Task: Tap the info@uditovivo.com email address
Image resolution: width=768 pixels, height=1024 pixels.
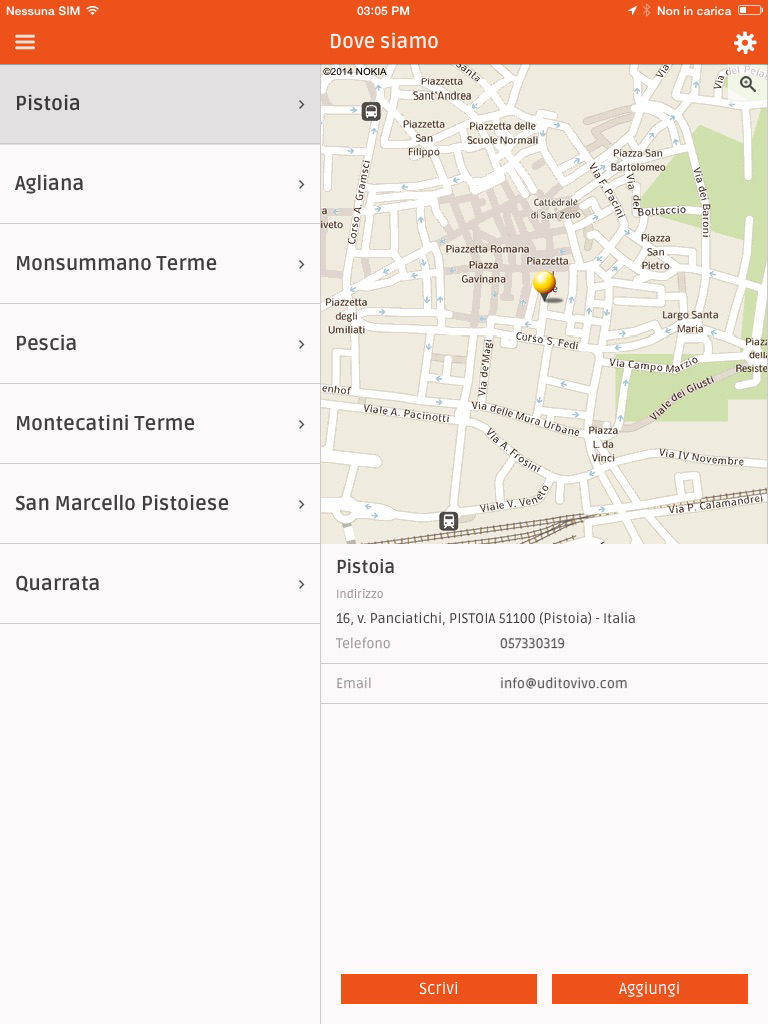Action: coord(564,683)
